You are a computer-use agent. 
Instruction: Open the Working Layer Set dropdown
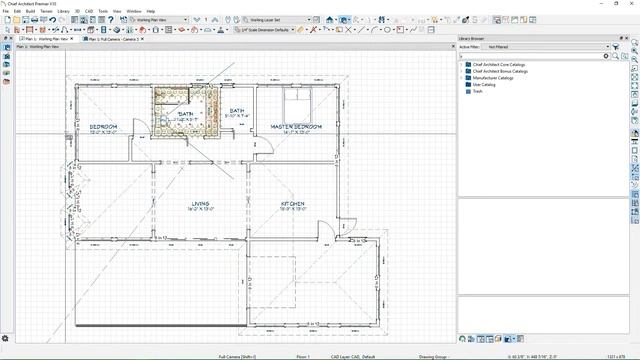coord(277,20)
